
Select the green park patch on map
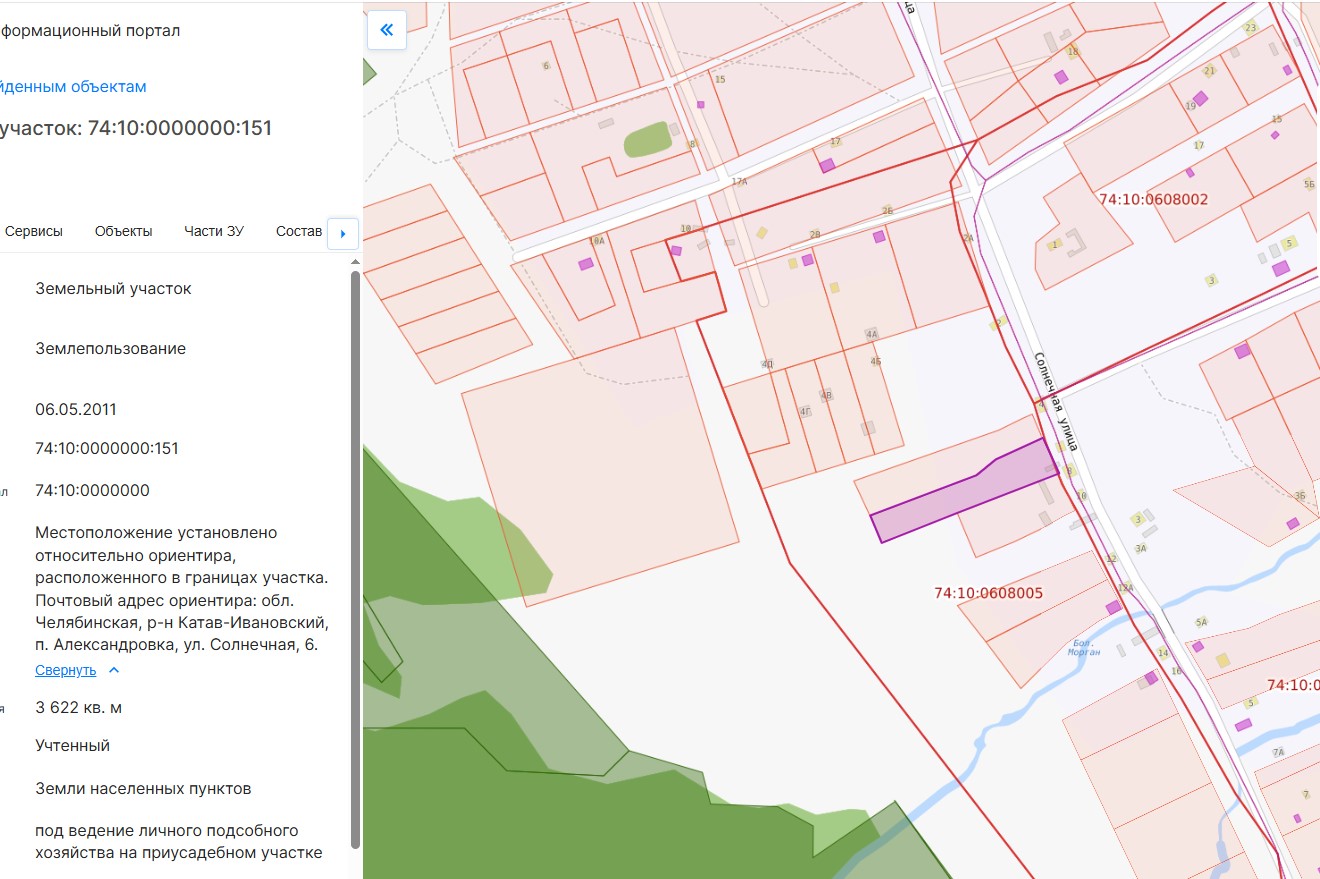pyautogui.click(x=648, y=139)
